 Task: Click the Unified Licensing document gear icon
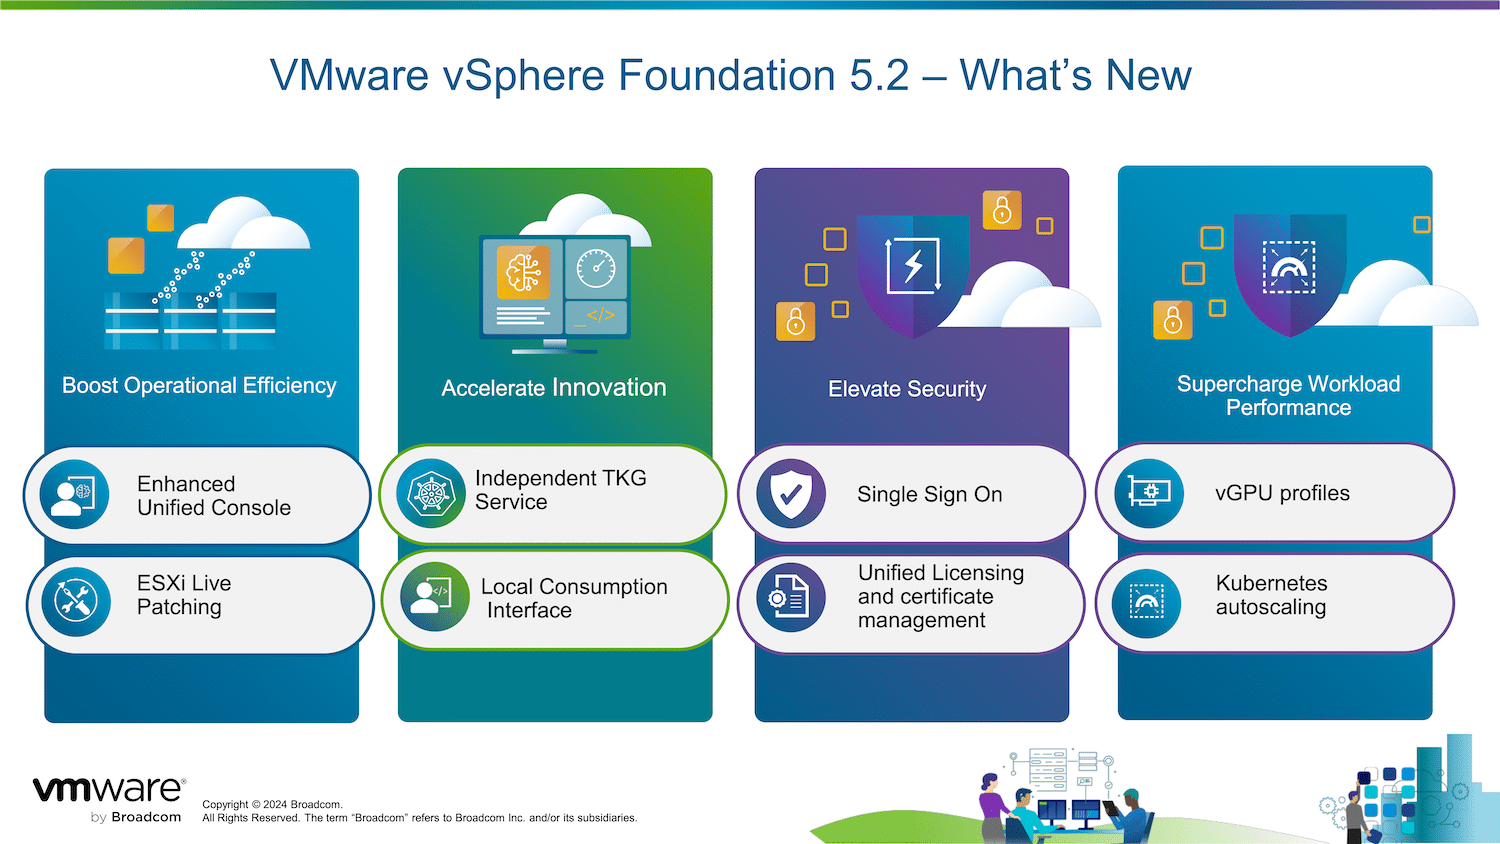point(791,598)
